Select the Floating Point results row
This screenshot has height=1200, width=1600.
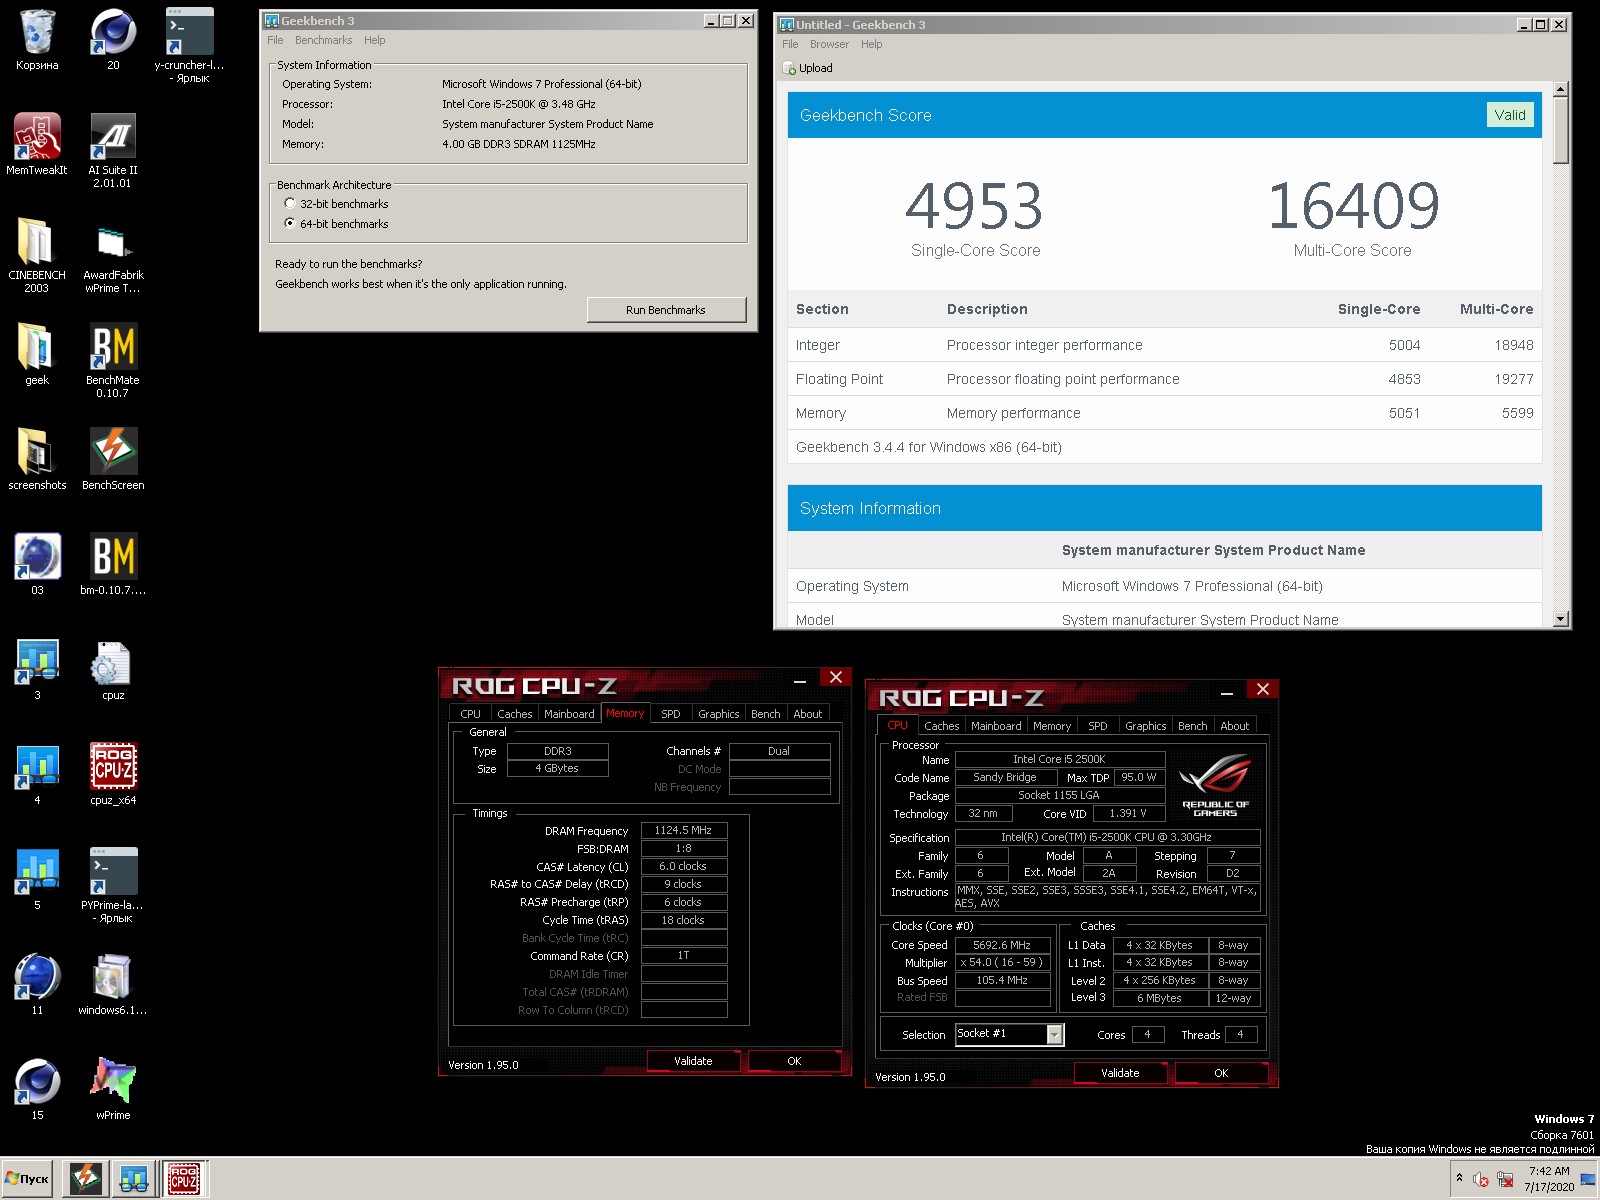click(1164, 379)
